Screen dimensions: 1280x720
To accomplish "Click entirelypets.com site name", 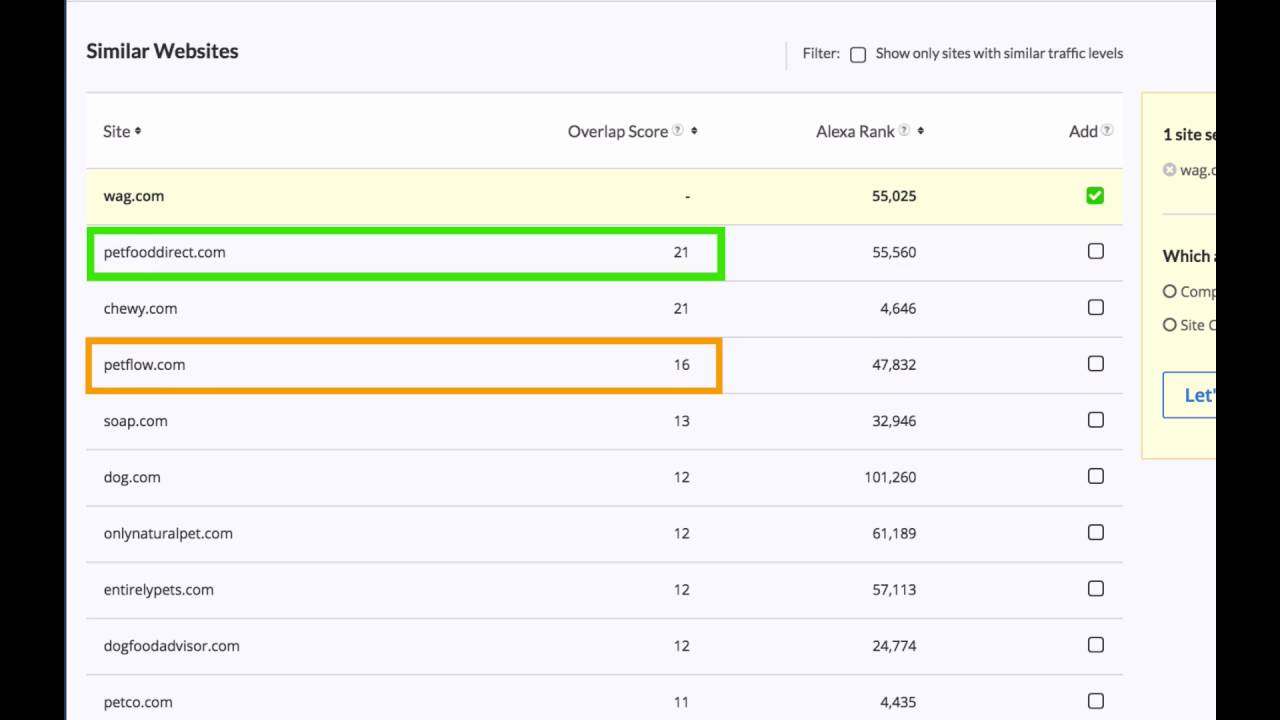I will point(158,589).
